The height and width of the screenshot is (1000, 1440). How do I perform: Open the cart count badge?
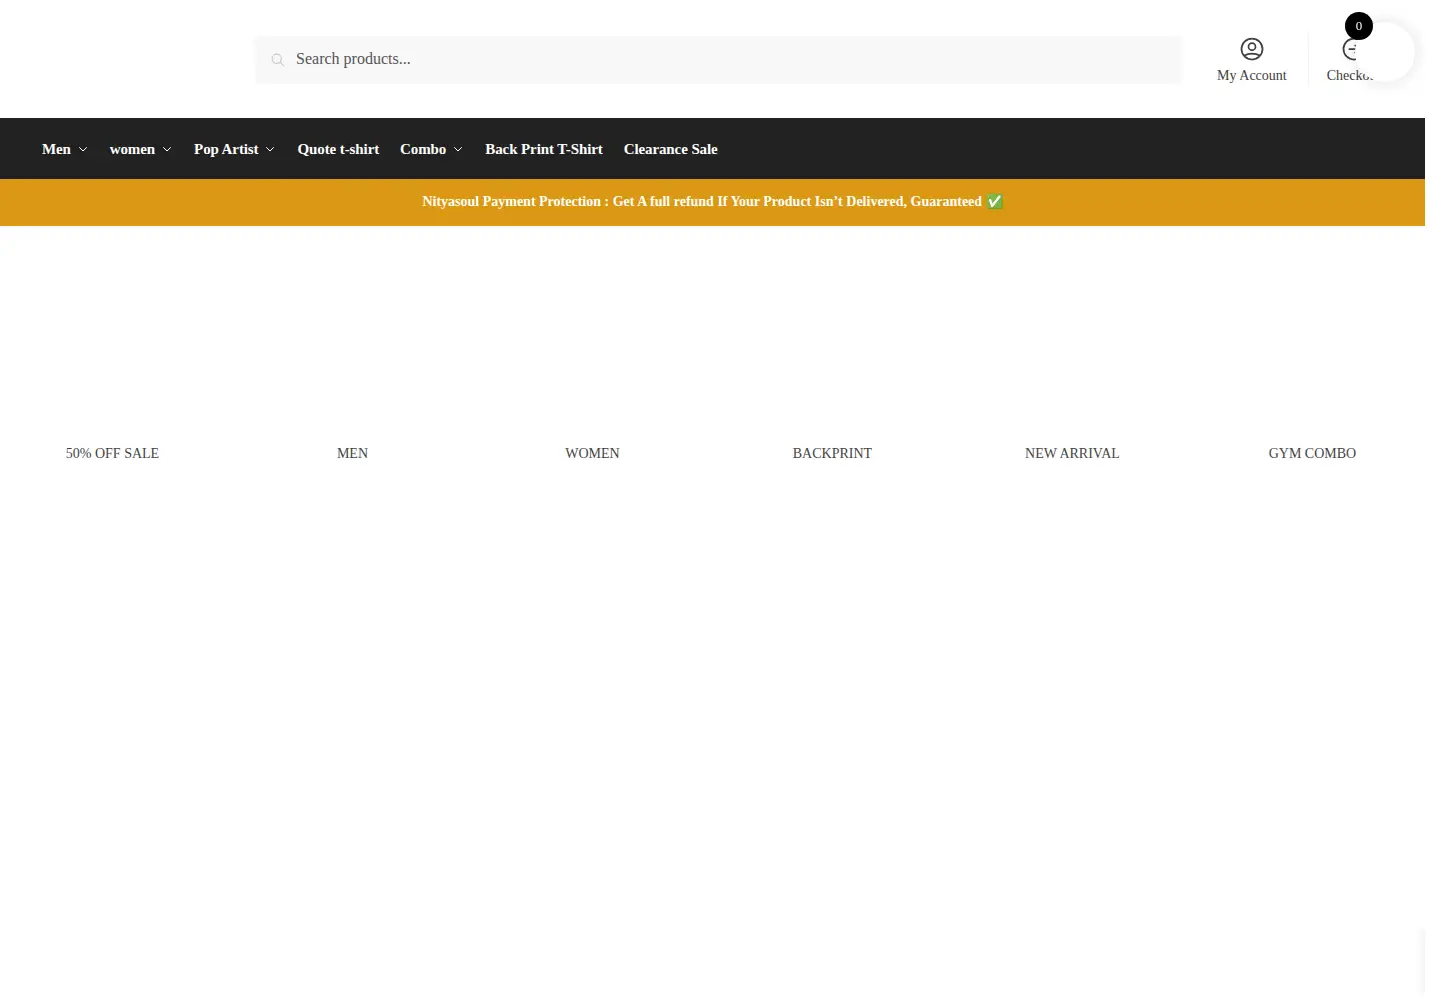[x=1358, y=26]
